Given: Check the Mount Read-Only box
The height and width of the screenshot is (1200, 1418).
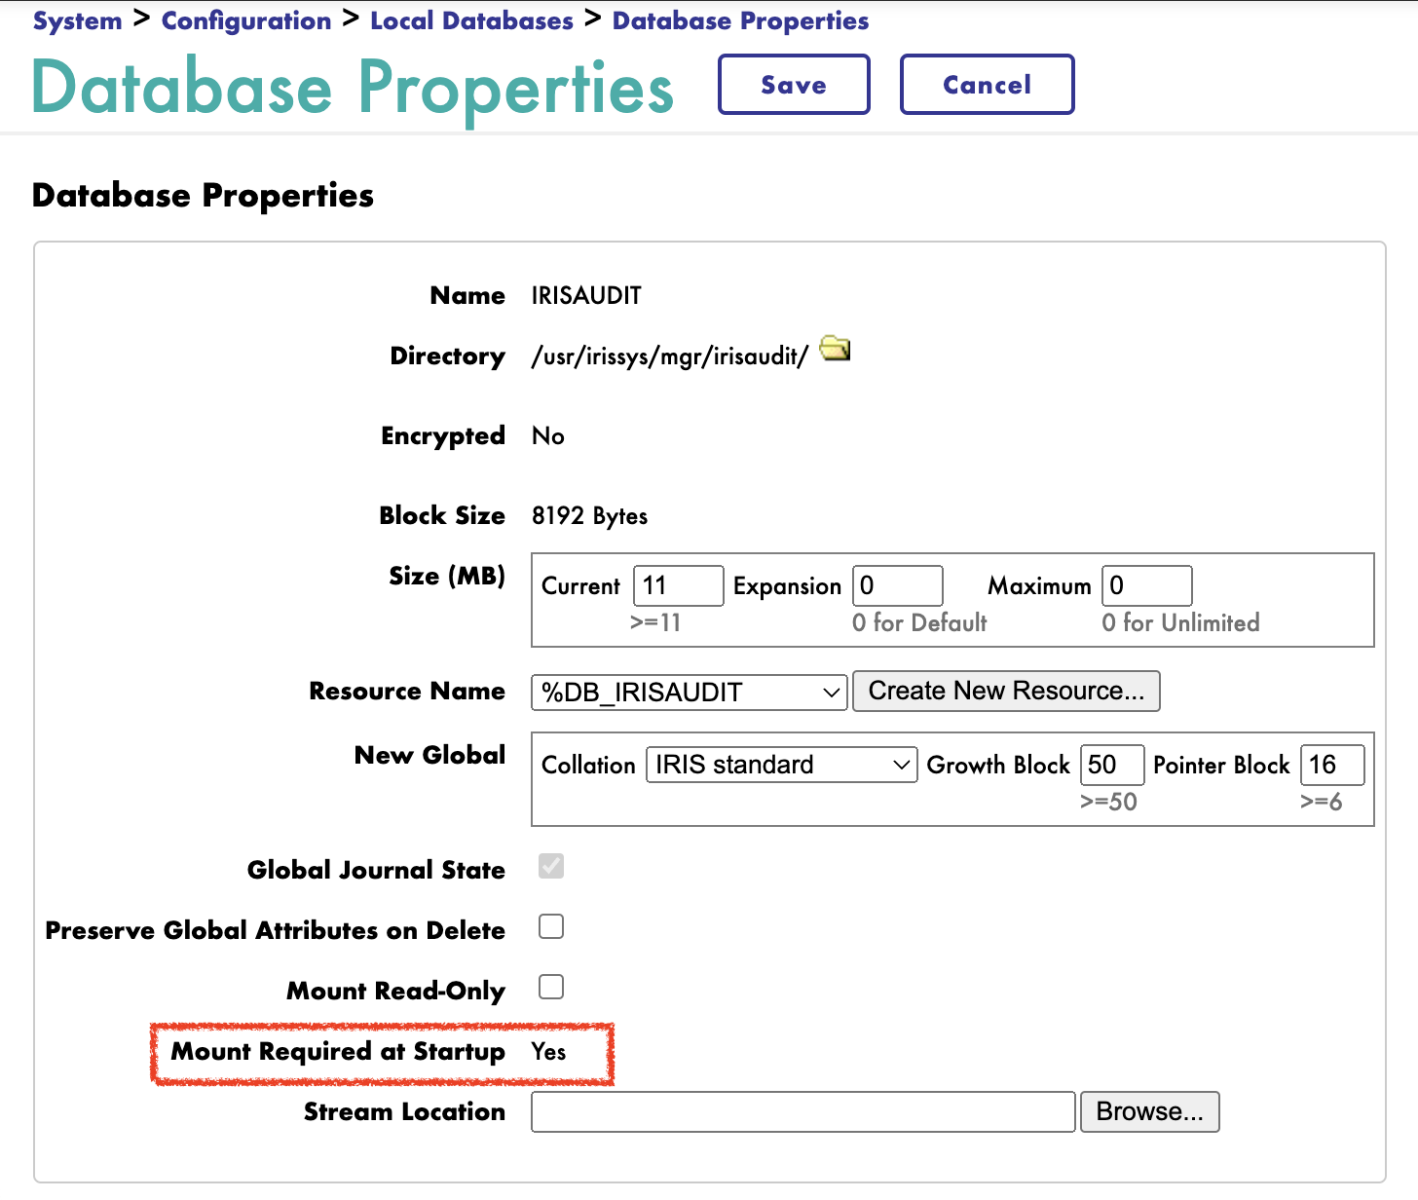Looking at the screenshot, I should tap(551, 987).
